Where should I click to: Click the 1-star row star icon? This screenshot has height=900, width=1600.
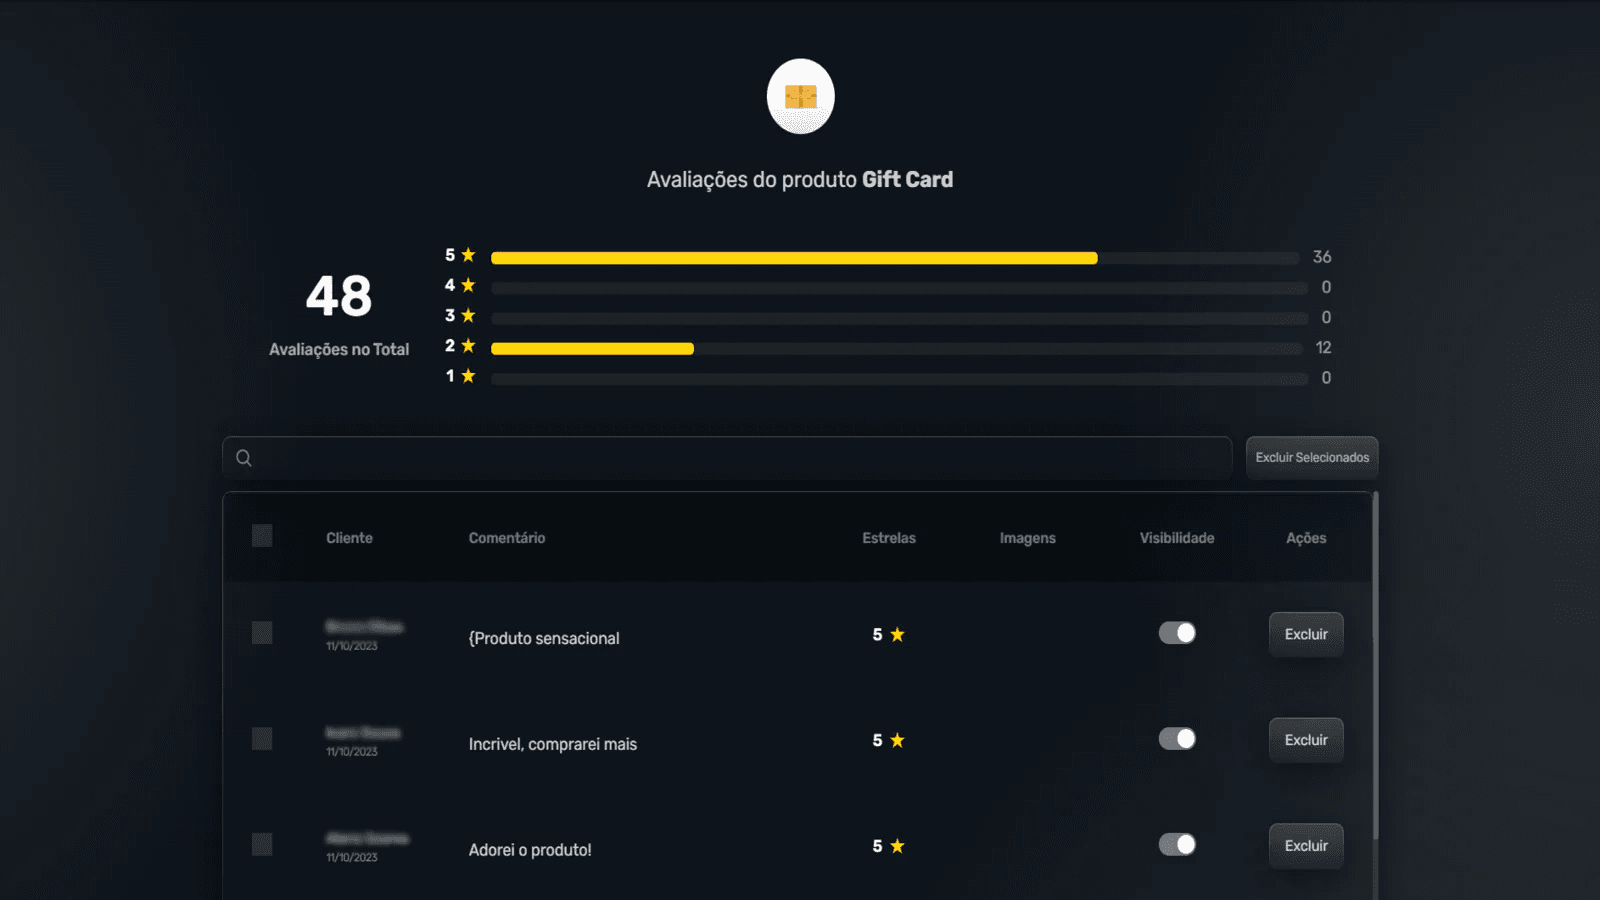click(467, 376)
